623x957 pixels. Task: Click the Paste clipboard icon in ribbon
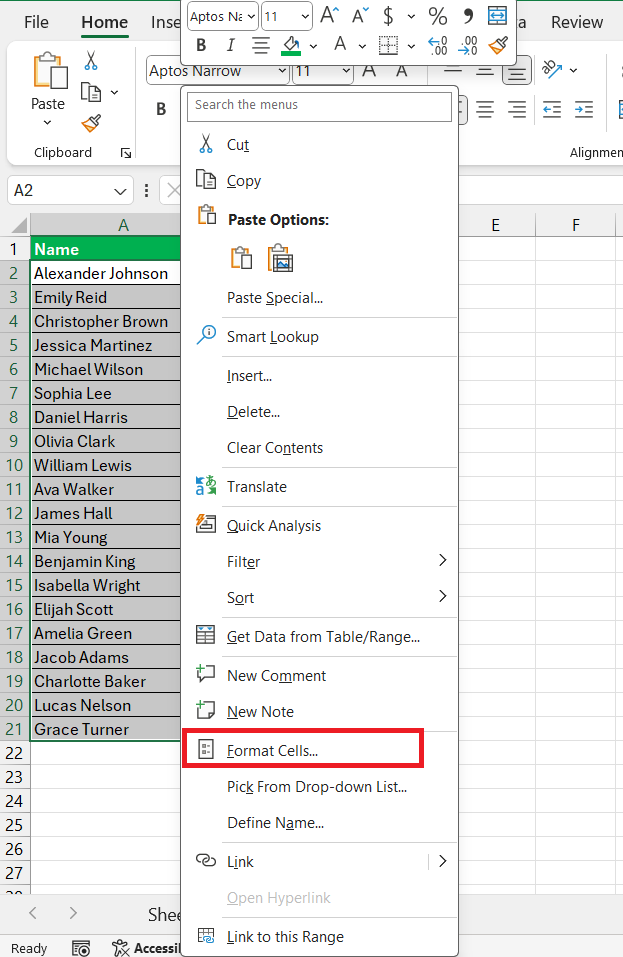[49, 71]
